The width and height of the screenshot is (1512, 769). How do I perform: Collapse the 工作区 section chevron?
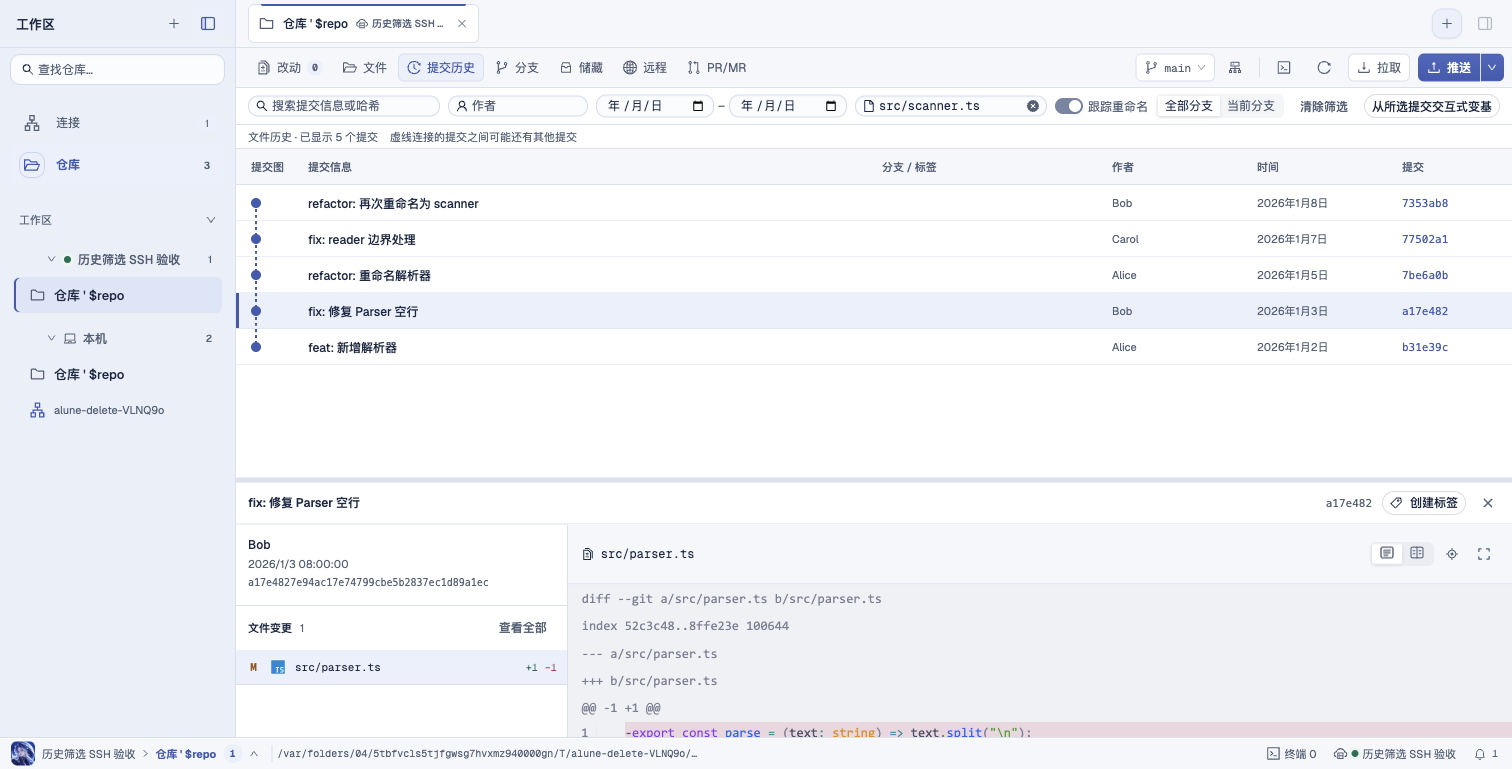210,220
